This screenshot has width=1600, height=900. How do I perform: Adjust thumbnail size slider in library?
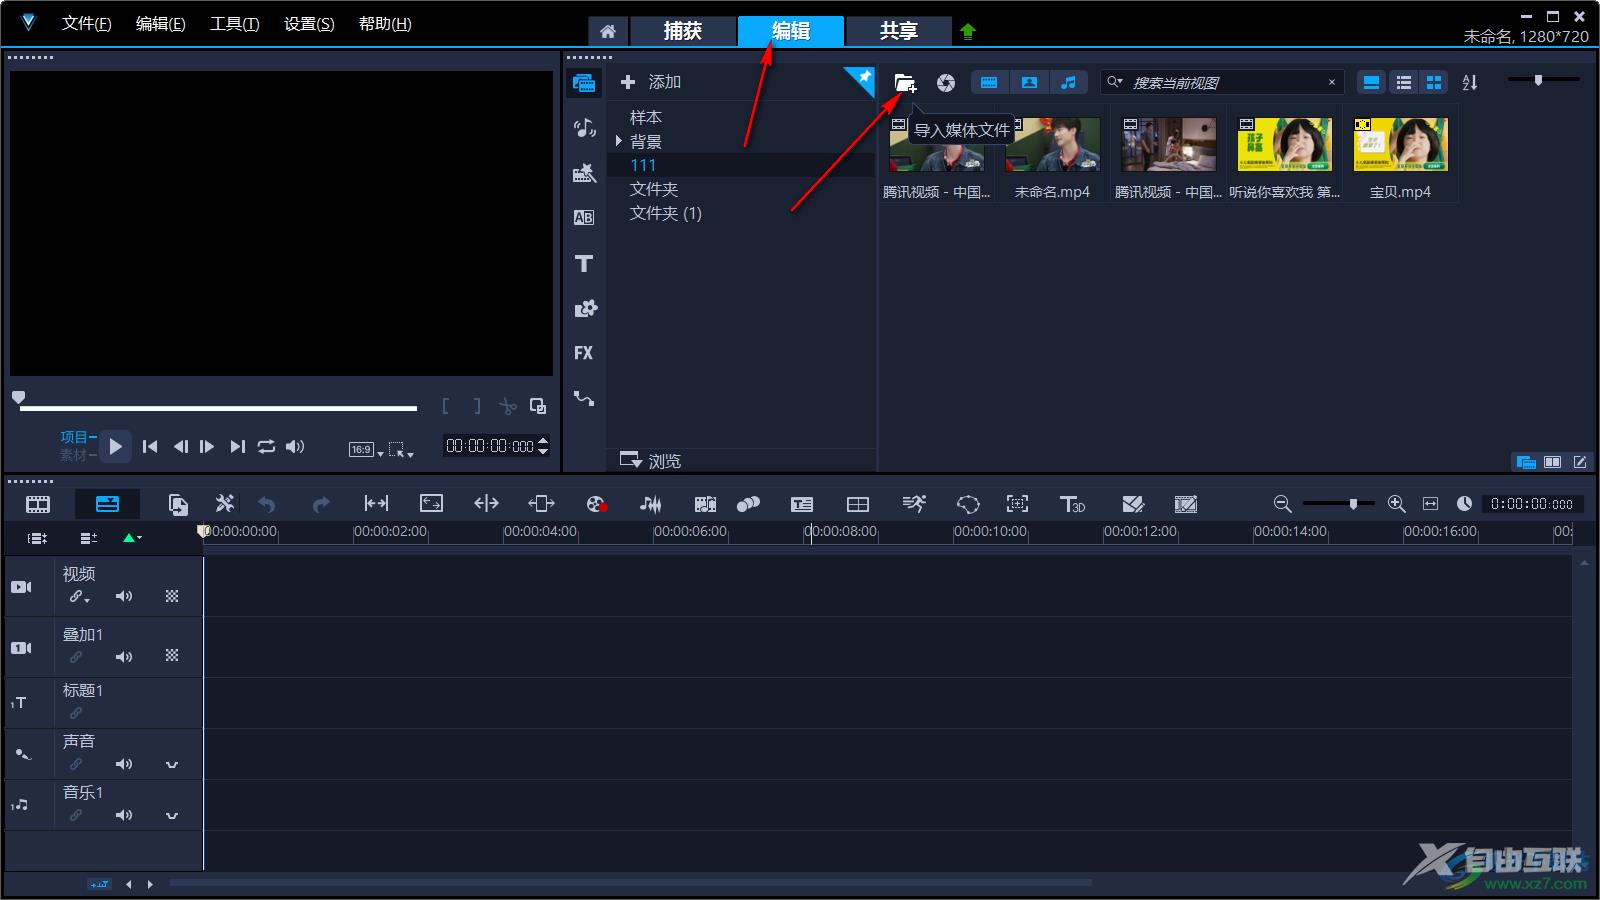(x=1539, y=79)
